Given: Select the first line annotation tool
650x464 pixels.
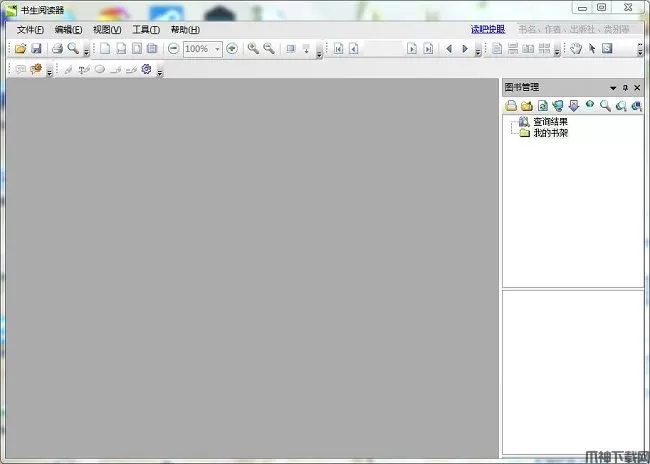Looking at the screenshot, I should coord(115,70).
